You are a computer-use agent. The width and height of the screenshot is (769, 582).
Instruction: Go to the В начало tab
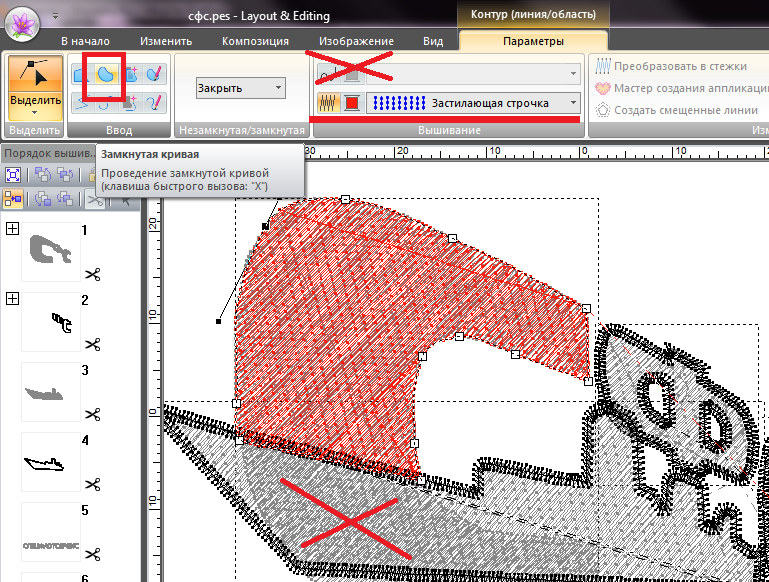(x=85, y=41)
